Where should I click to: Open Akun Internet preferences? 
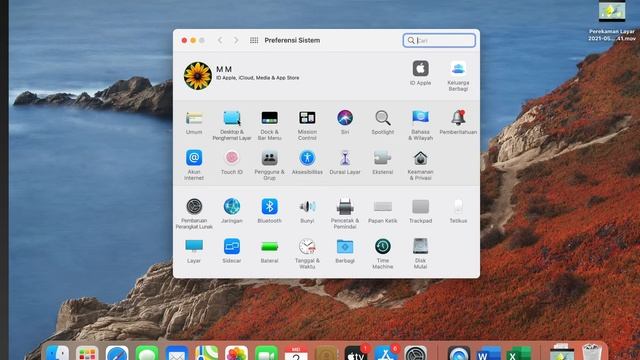[194, 165]
